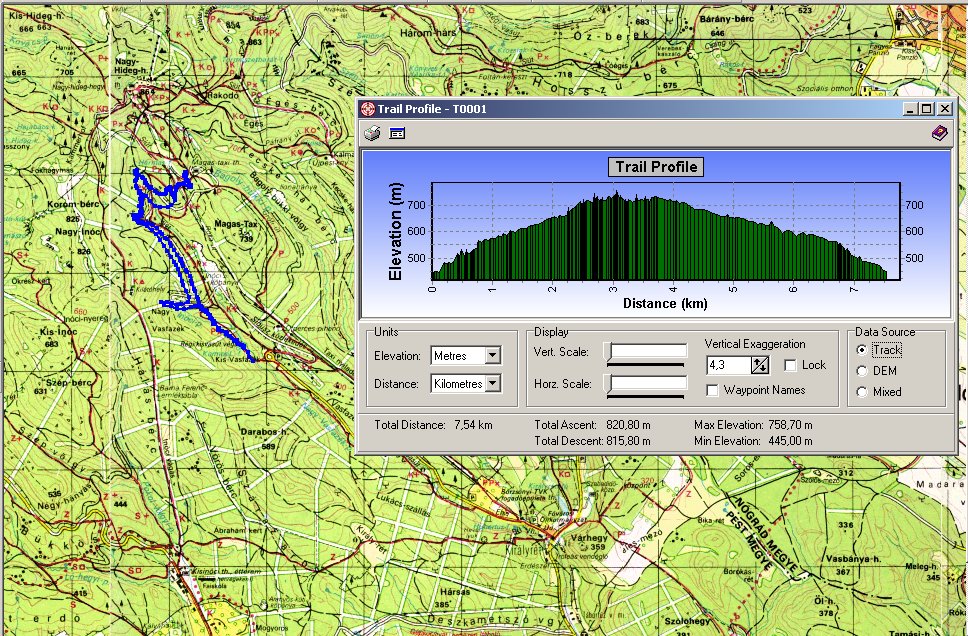Image resolution: width=968 pixels, height=636 pixels.
Task: Enable the Lock checkbox
Action: 790,365
